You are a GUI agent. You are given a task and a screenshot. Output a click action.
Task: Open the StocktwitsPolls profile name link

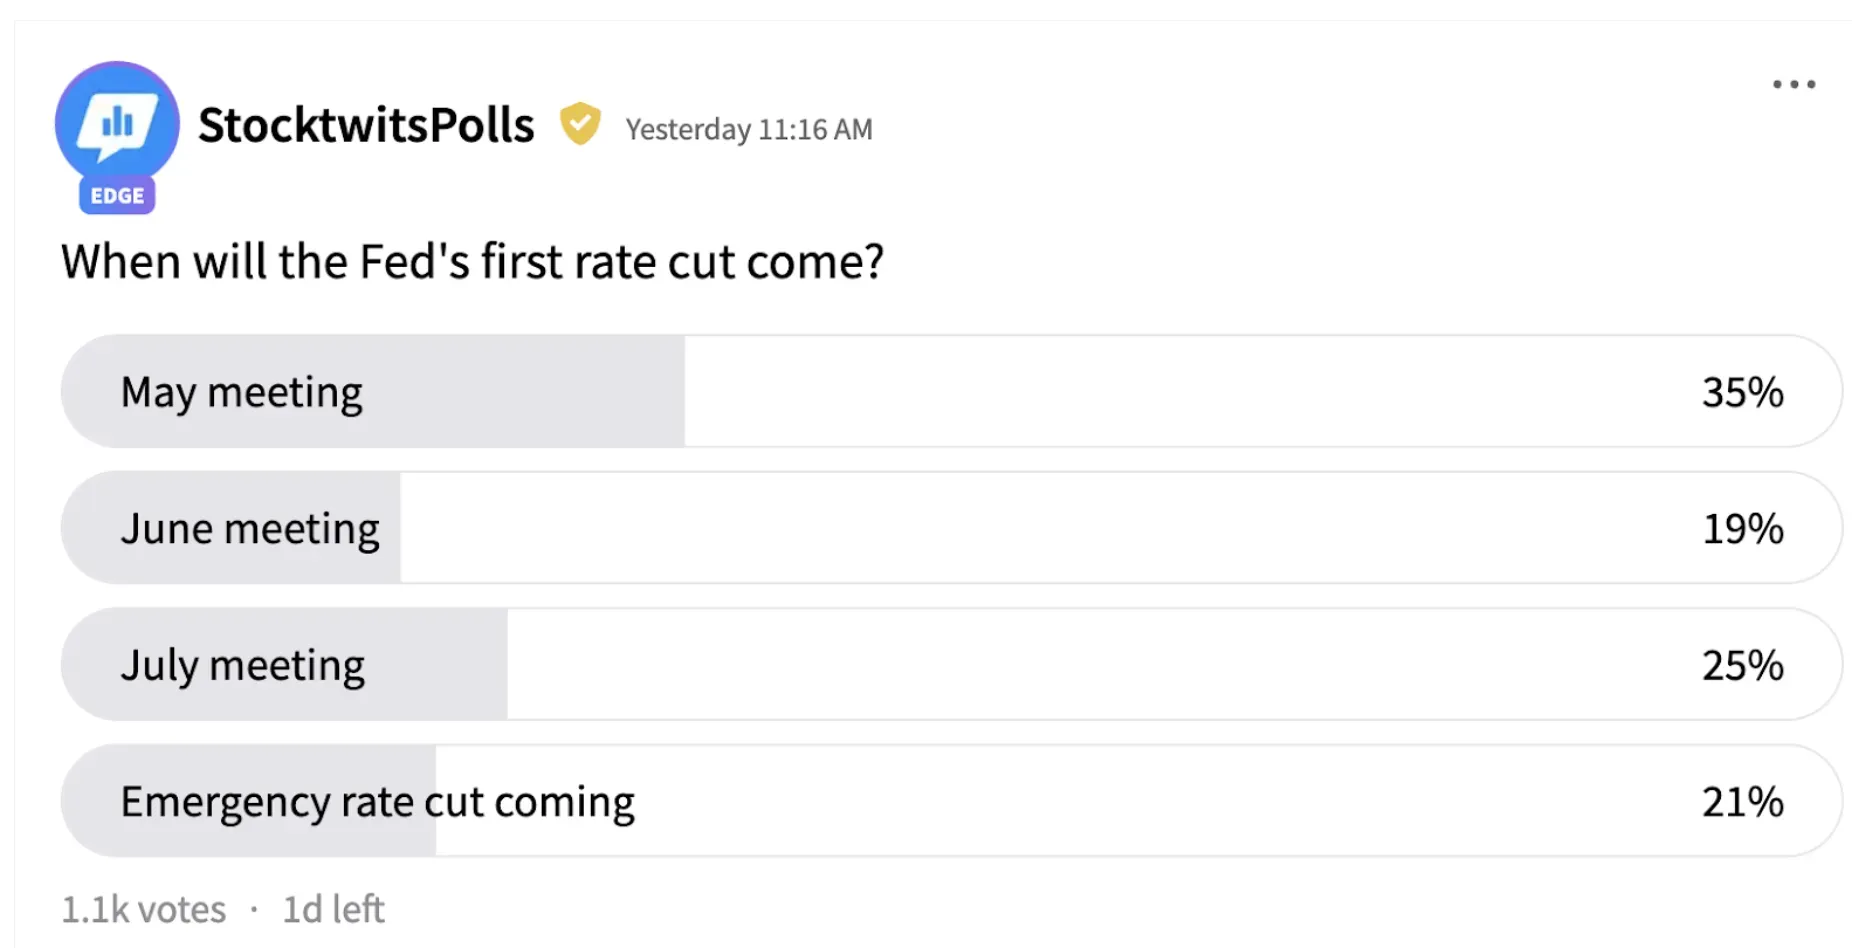pyautogui.click(x=366, y=126)
